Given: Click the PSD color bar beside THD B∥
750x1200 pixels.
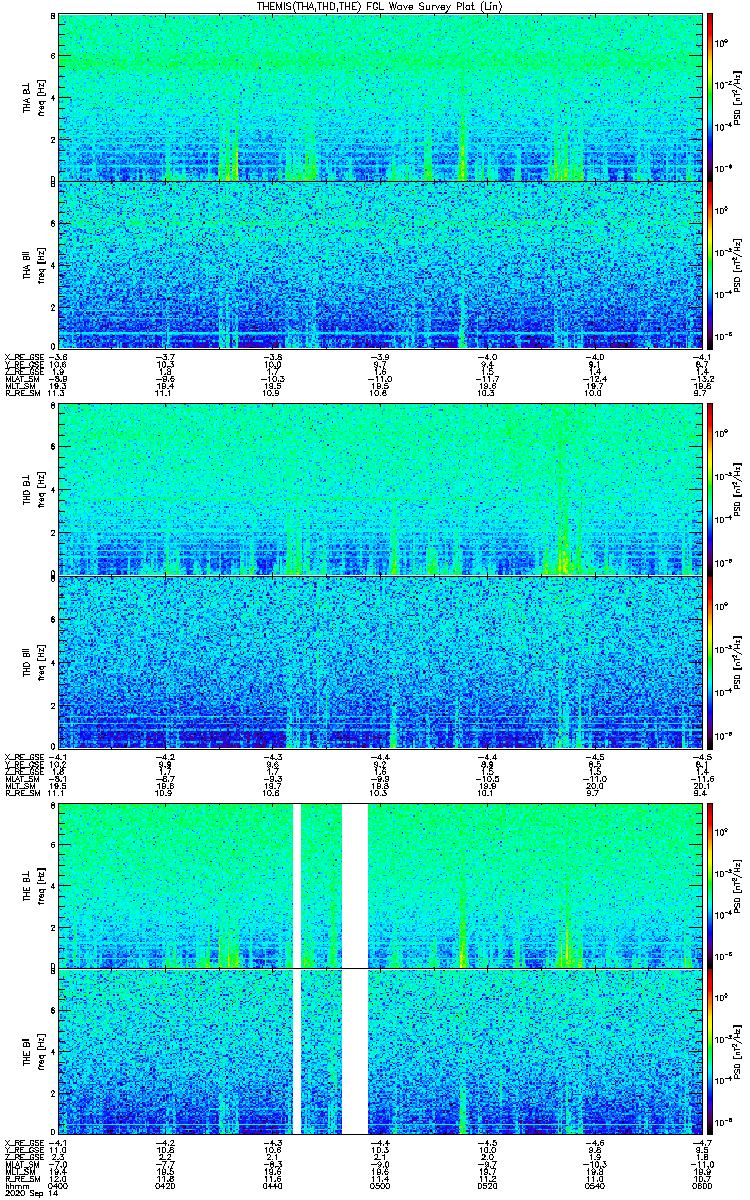Looking at the screenshot, I should pos(710,661).
